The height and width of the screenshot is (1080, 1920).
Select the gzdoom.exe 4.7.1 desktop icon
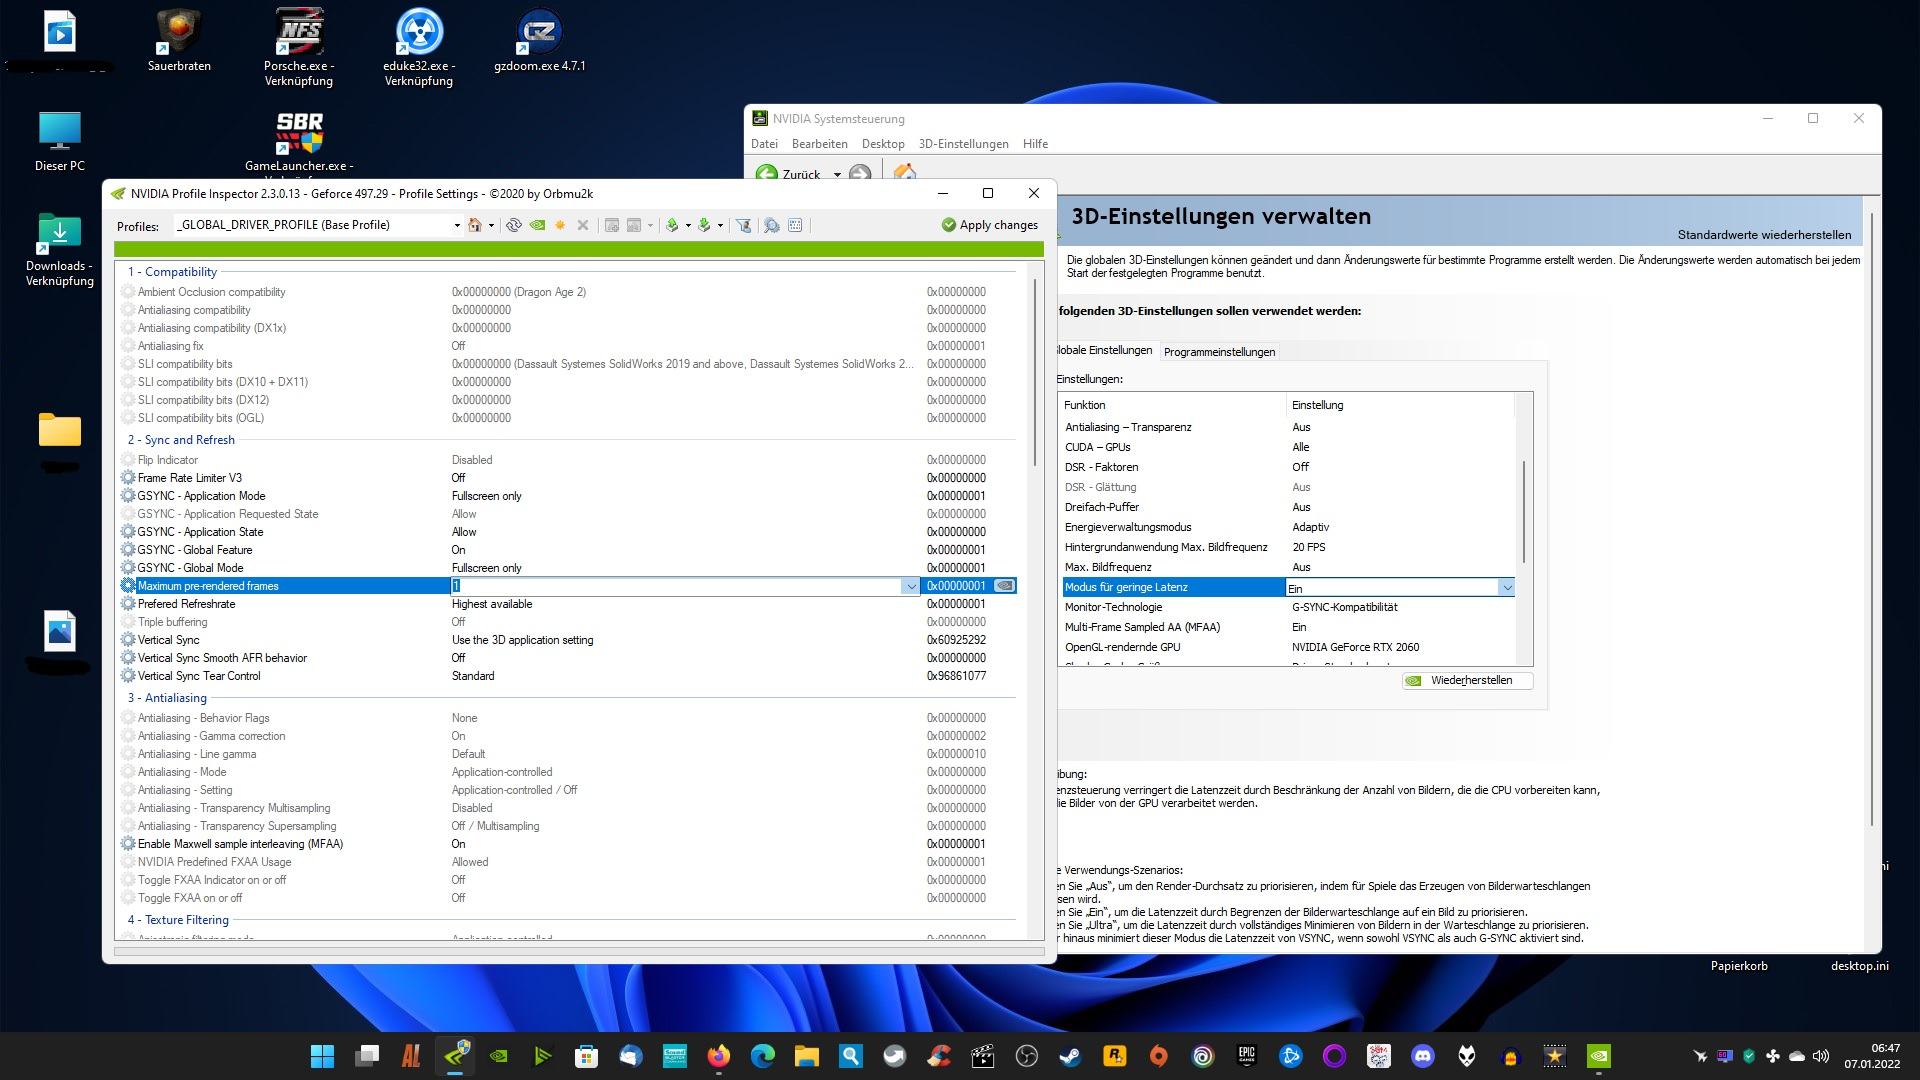click(x=540, y=40)
